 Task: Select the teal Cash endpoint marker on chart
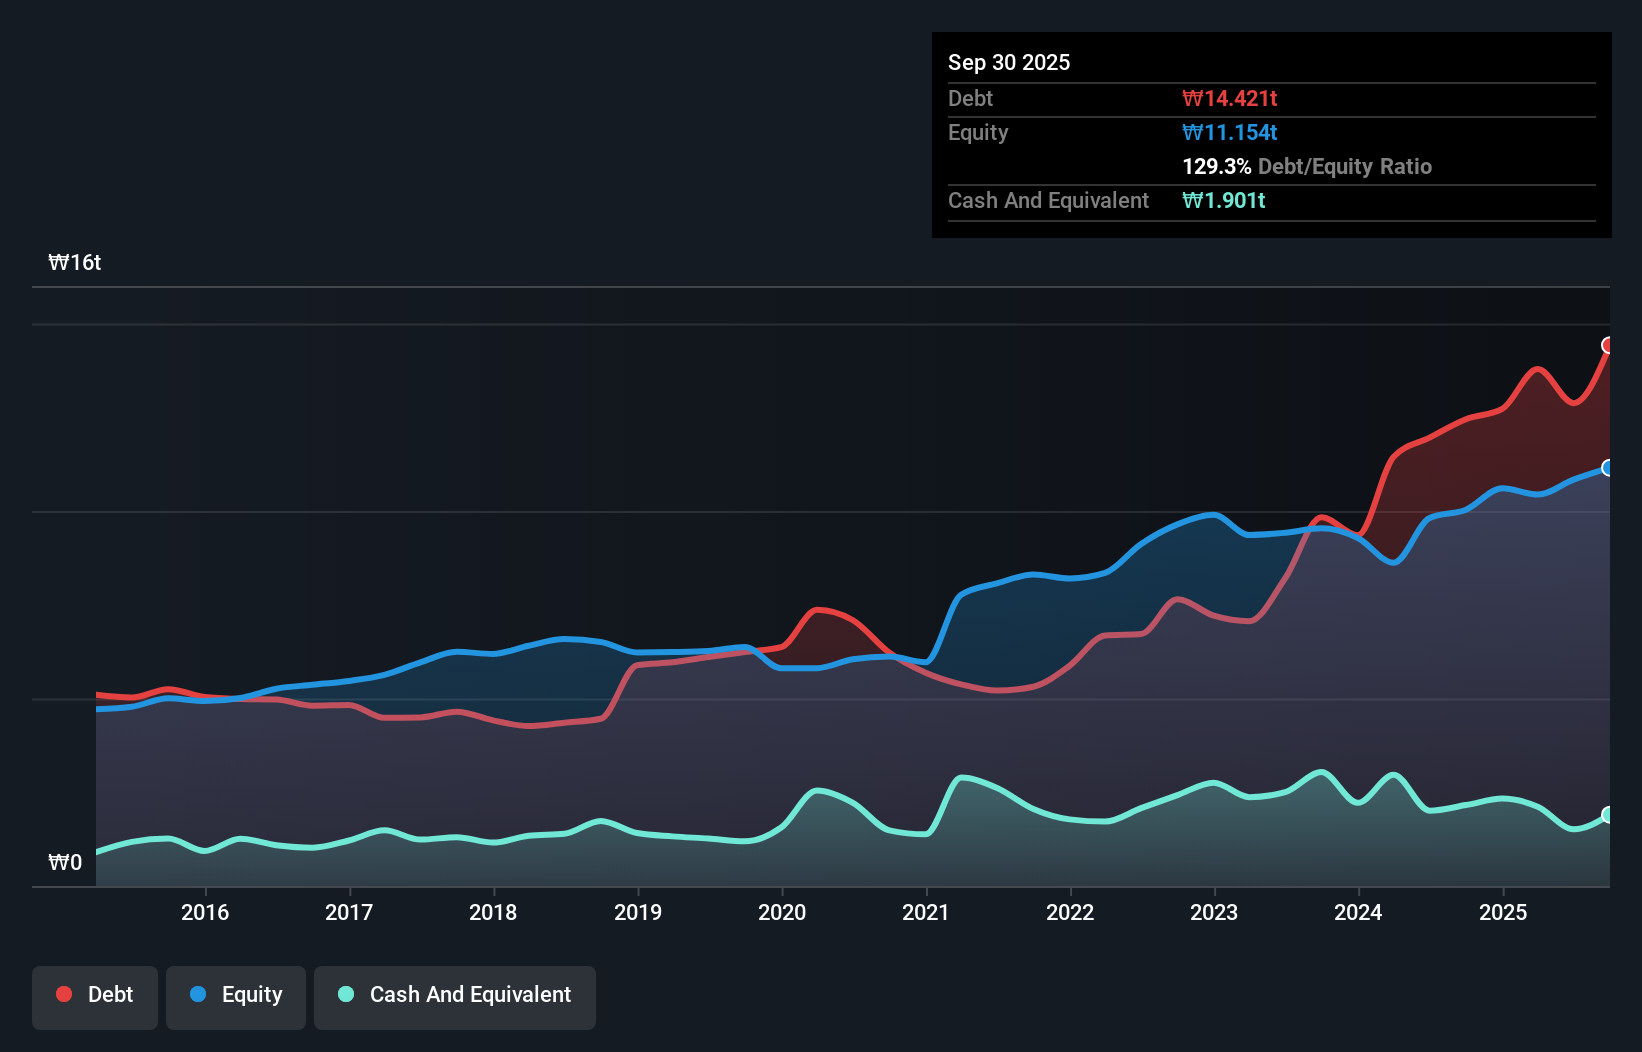point(1608,815)
